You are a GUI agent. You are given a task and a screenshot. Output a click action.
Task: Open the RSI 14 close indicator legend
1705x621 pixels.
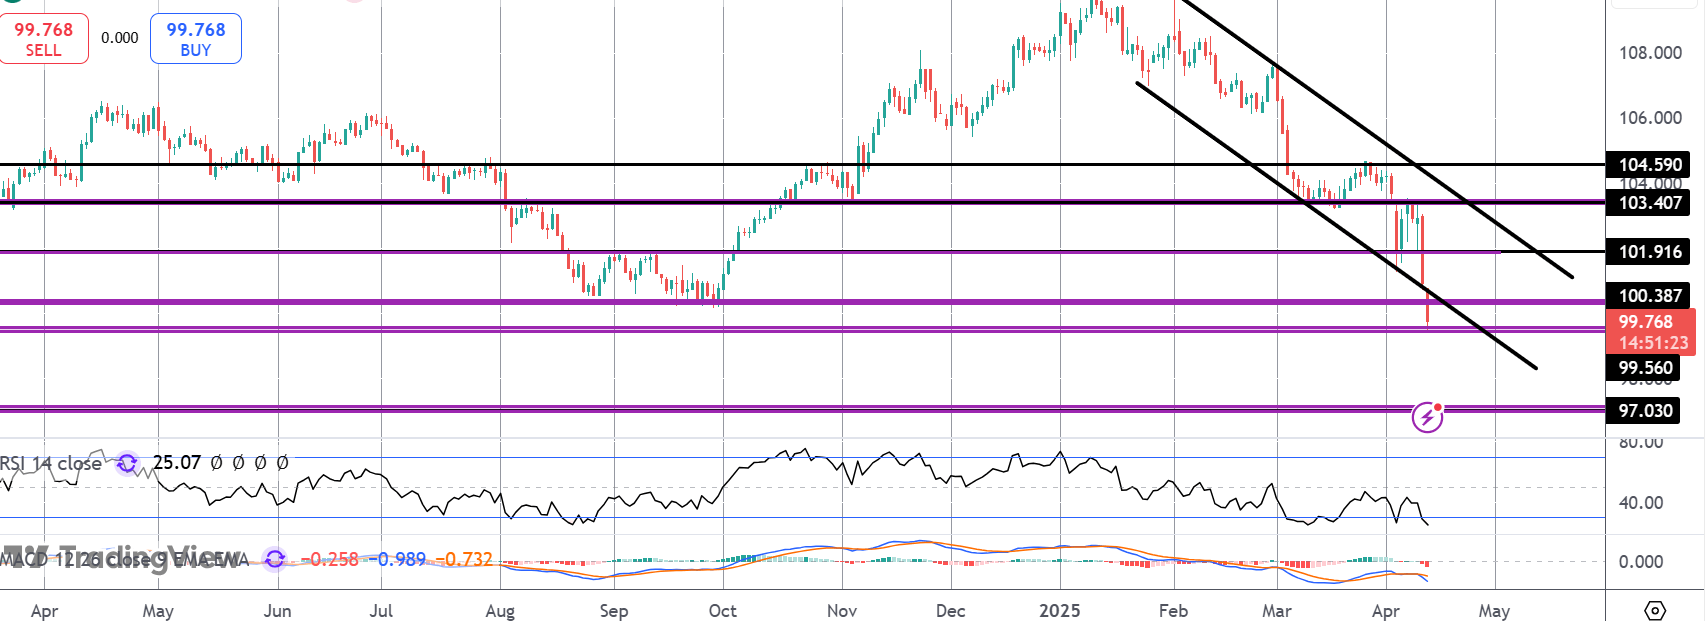click(51, 463)
